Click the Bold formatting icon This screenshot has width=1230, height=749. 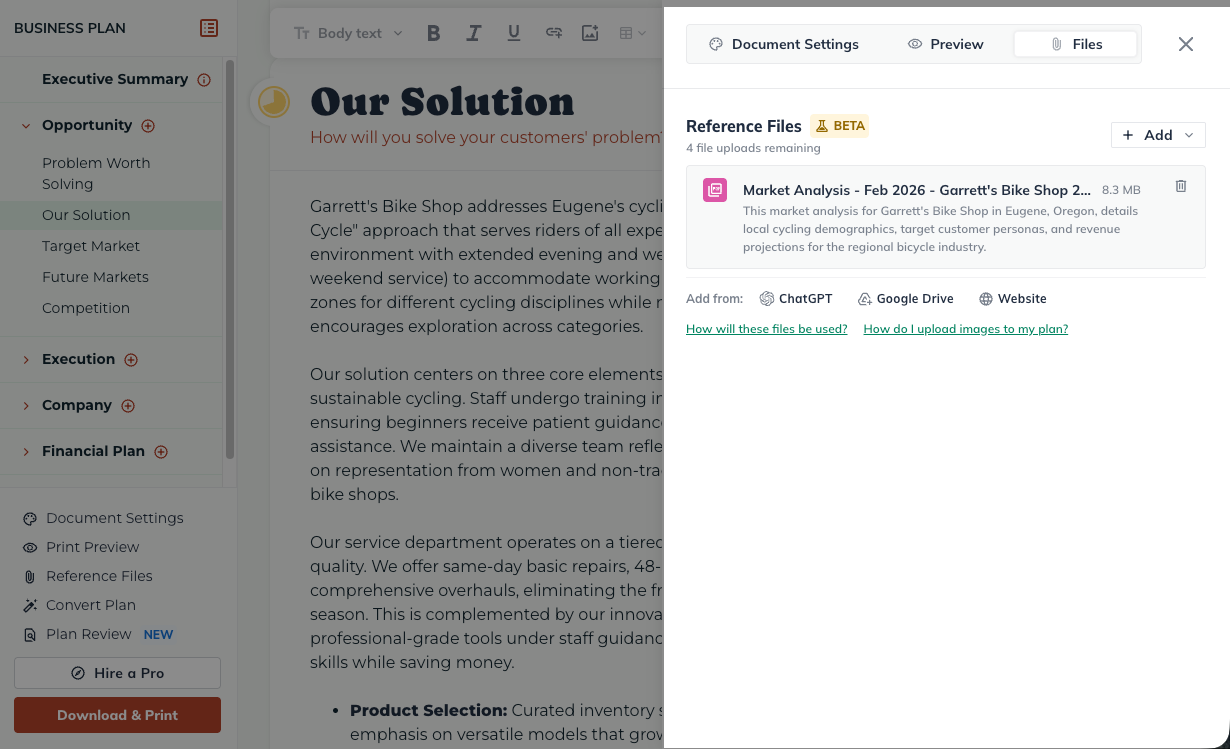434,33
